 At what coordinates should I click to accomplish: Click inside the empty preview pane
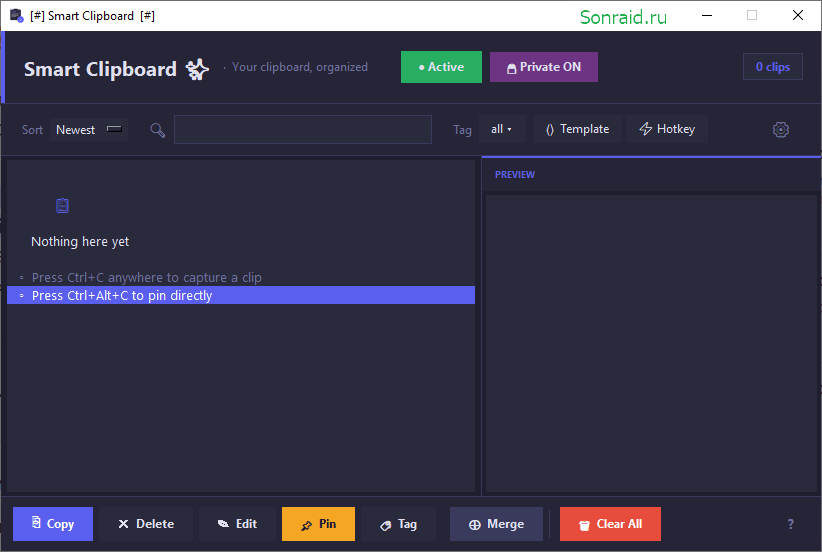652,343
